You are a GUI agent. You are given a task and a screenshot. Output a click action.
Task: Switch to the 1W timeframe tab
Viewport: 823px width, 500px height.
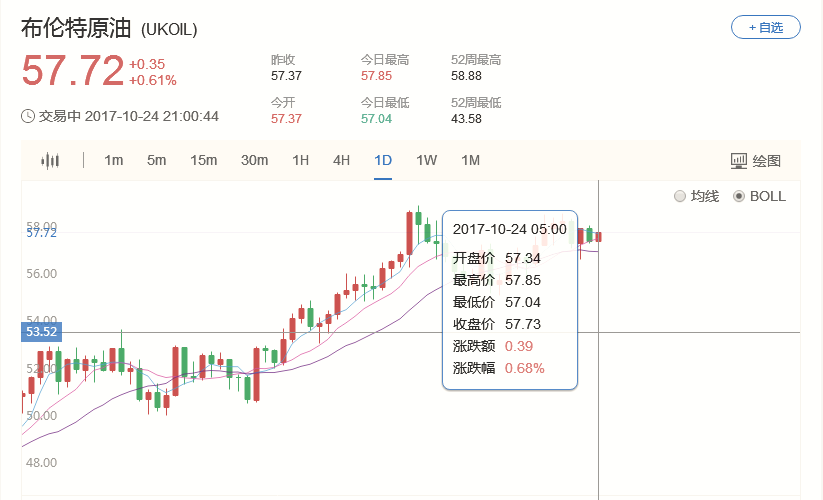[427, 160]
